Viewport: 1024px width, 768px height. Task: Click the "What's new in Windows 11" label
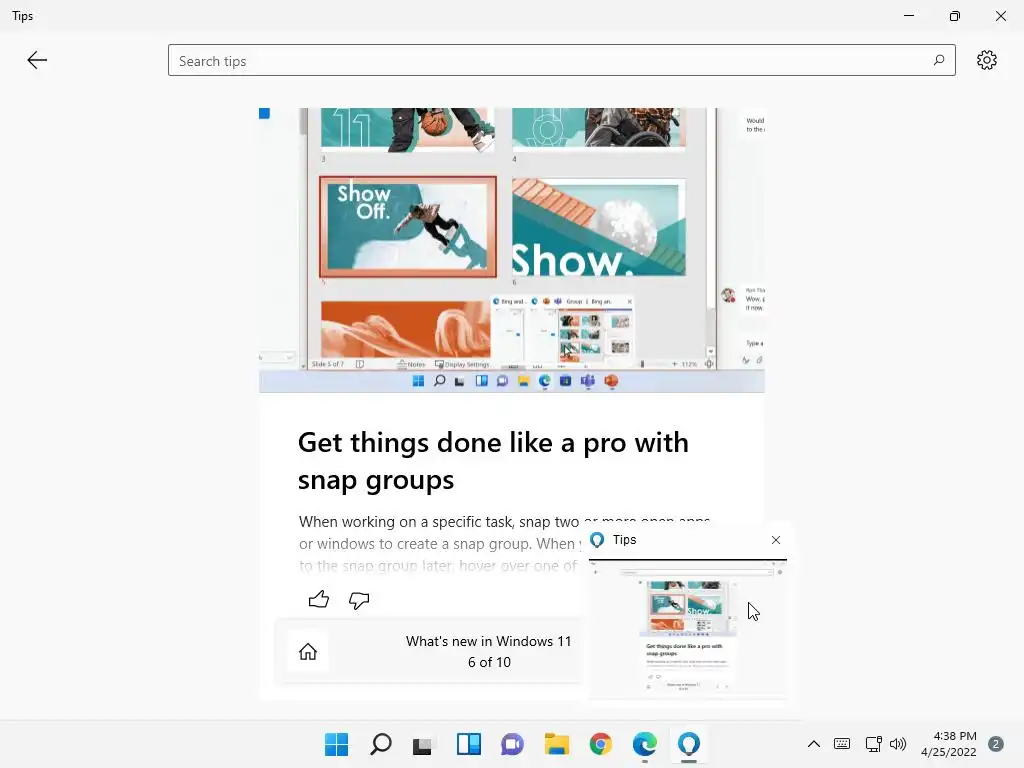click(488, 641)
